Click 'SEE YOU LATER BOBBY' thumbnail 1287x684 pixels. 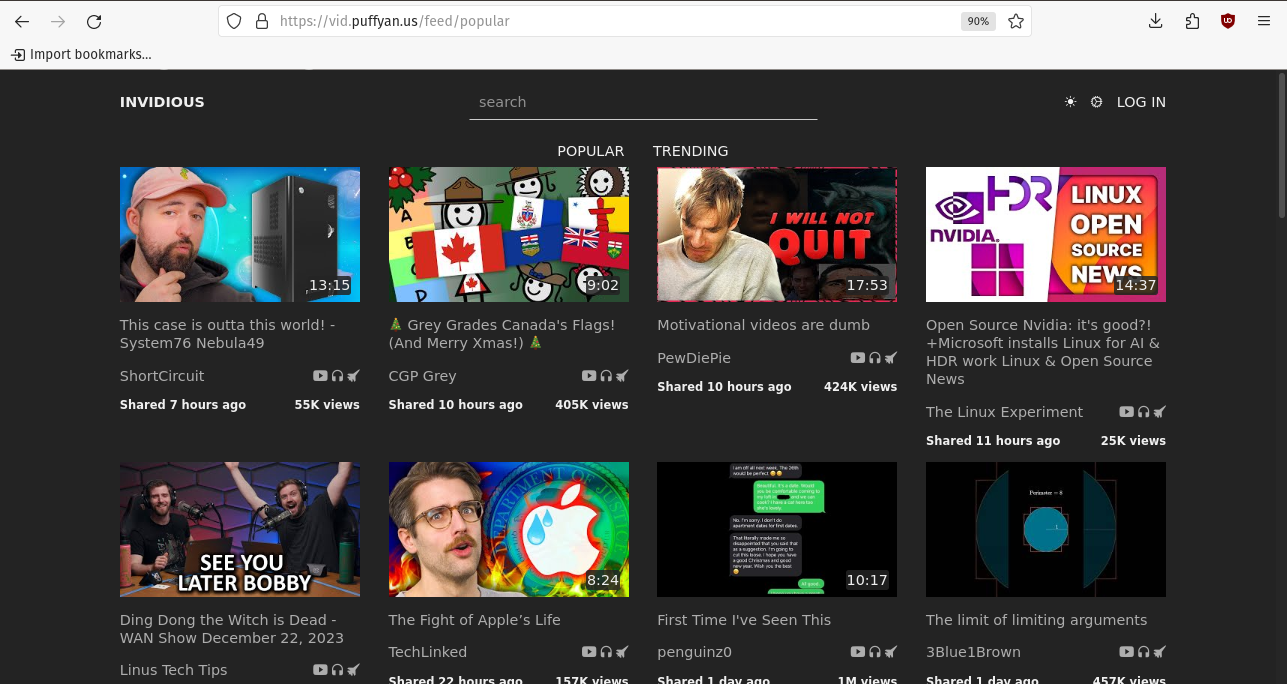point(240,529)
